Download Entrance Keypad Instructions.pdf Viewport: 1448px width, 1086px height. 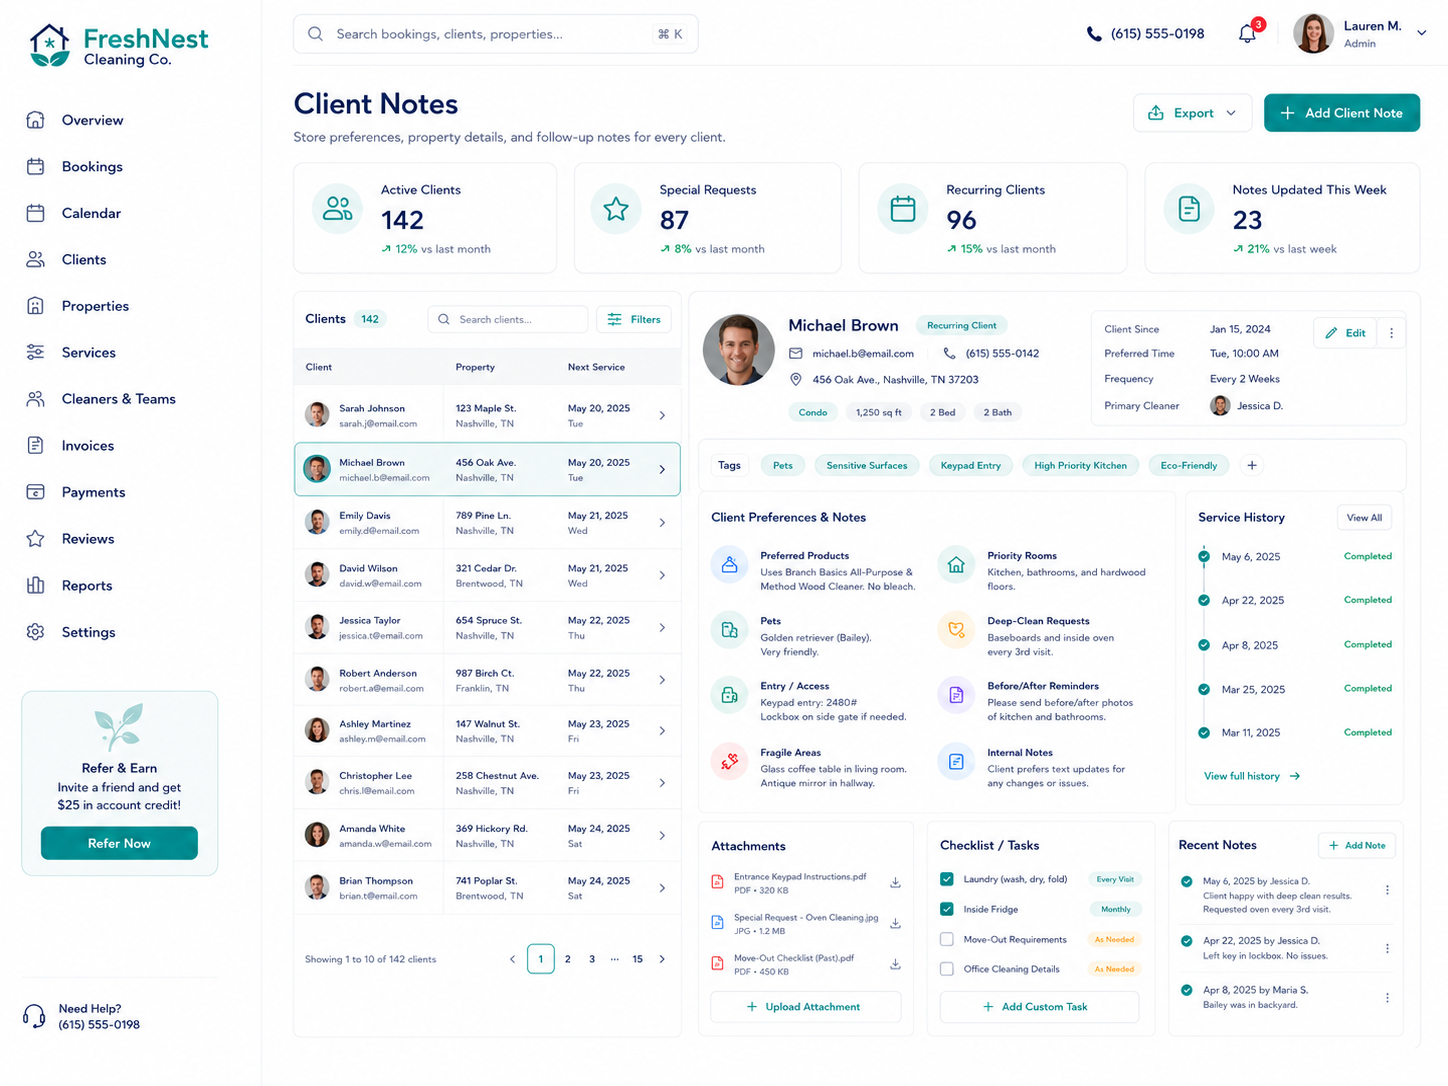(x=895, y=883)
